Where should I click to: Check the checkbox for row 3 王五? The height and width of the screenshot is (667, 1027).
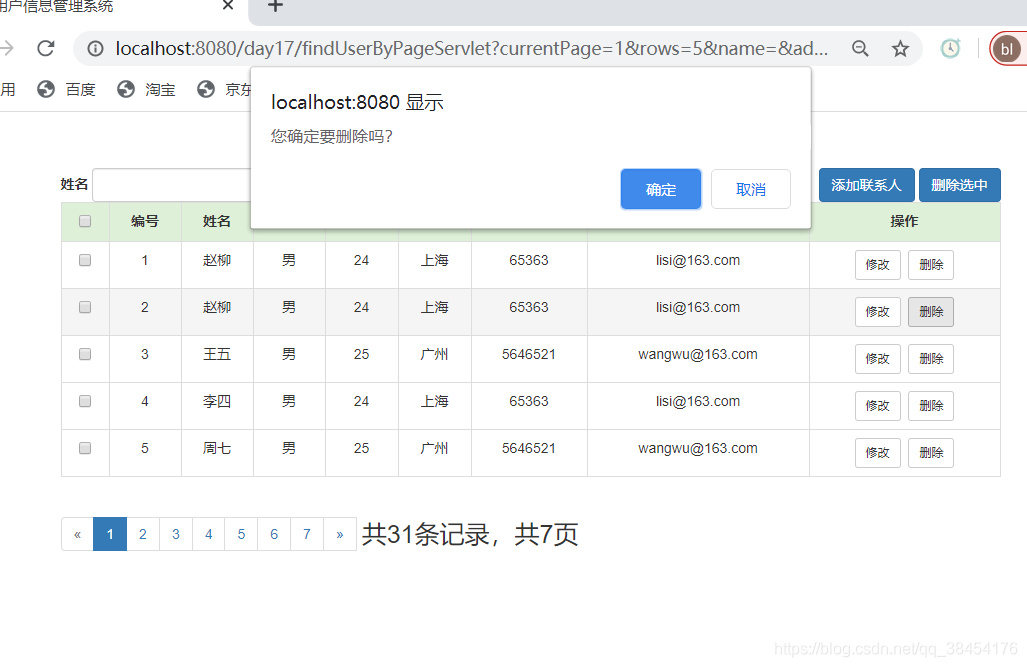pyautogui.click(x=85, y=354)
